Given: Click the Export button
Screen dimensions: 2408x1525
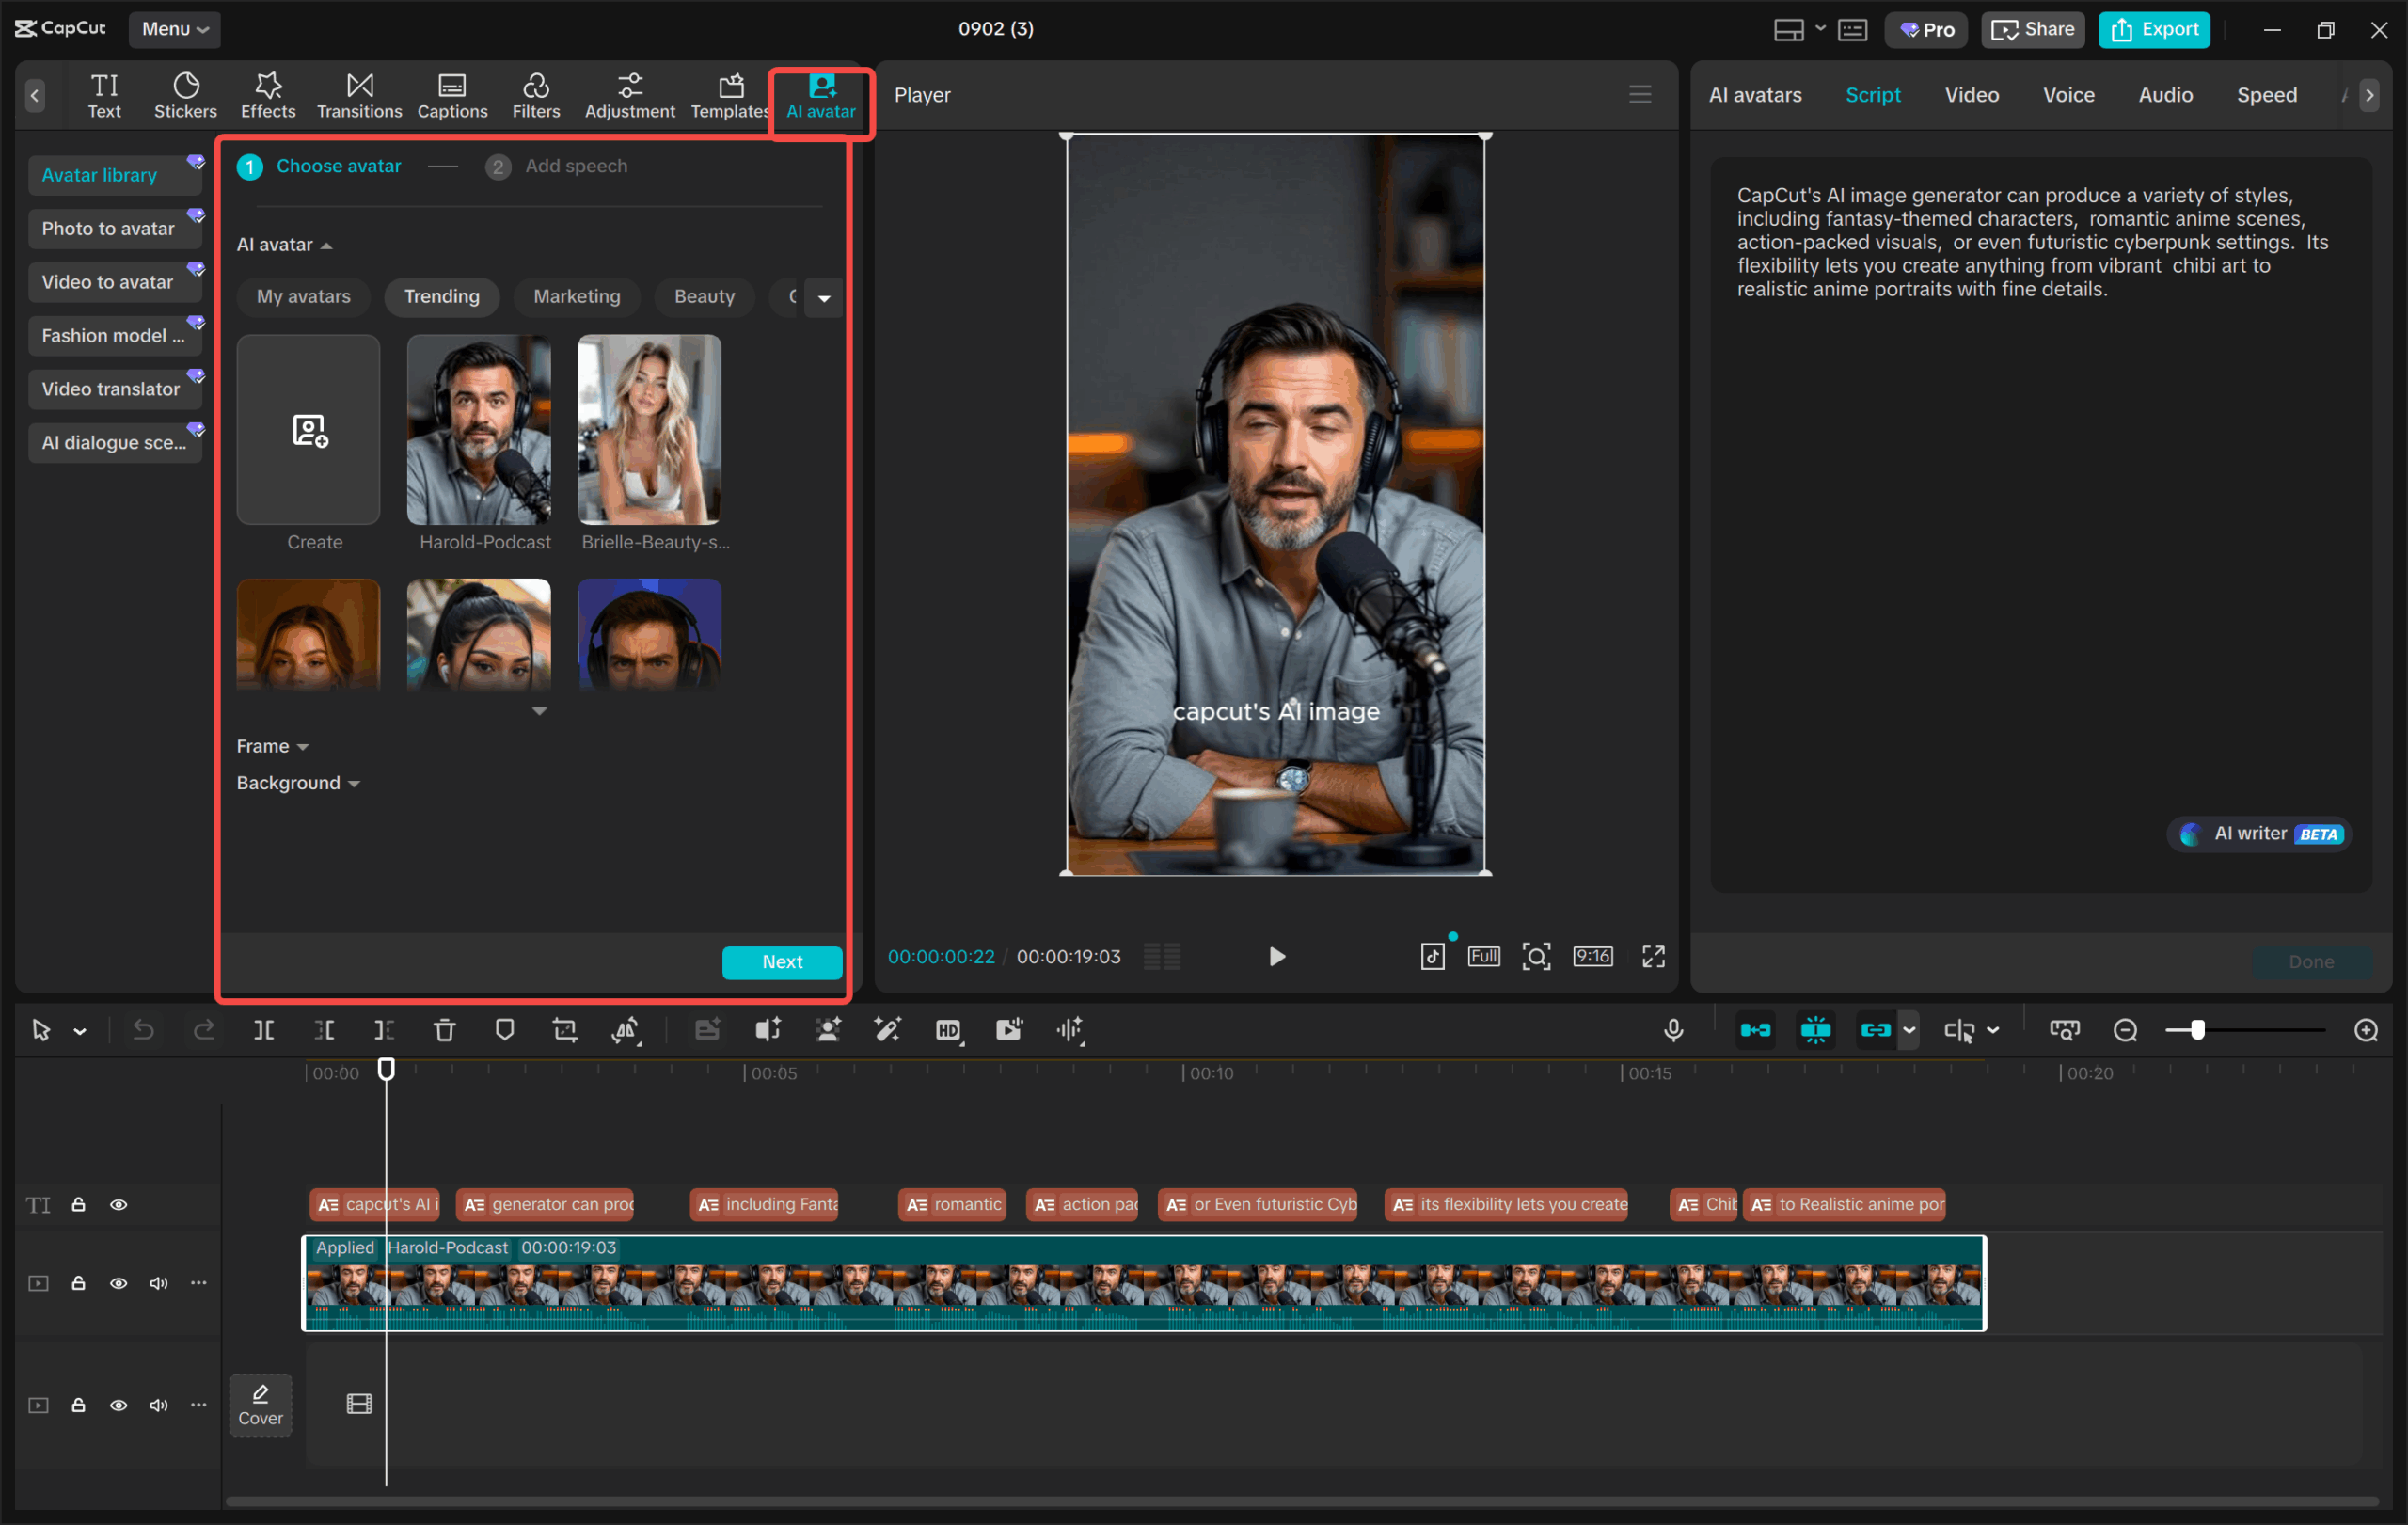Looking at the screenshot, I should pos(2153,30).
